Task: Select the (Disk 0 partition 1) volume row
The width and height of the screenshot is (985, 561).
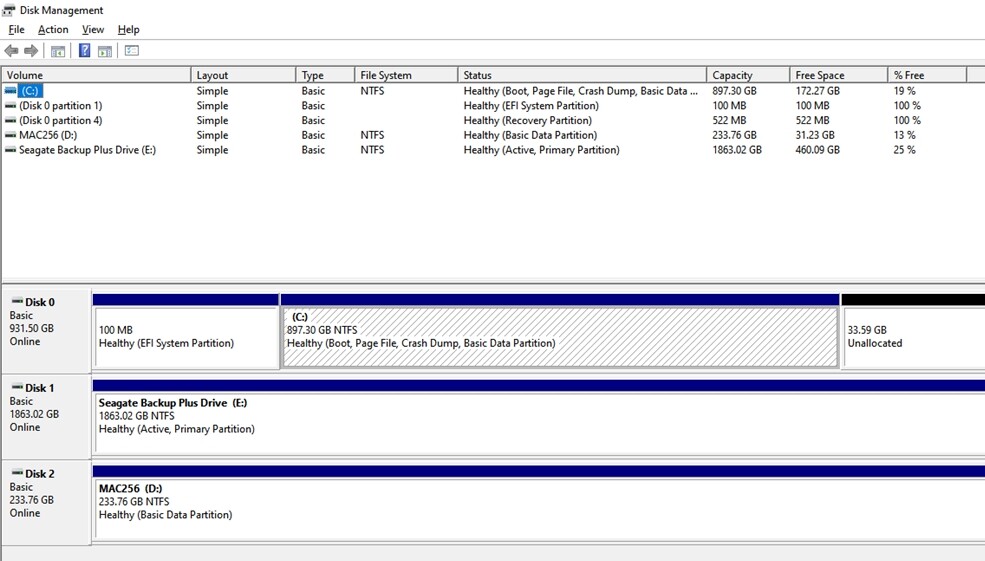Action: click(x=60, y=106)
